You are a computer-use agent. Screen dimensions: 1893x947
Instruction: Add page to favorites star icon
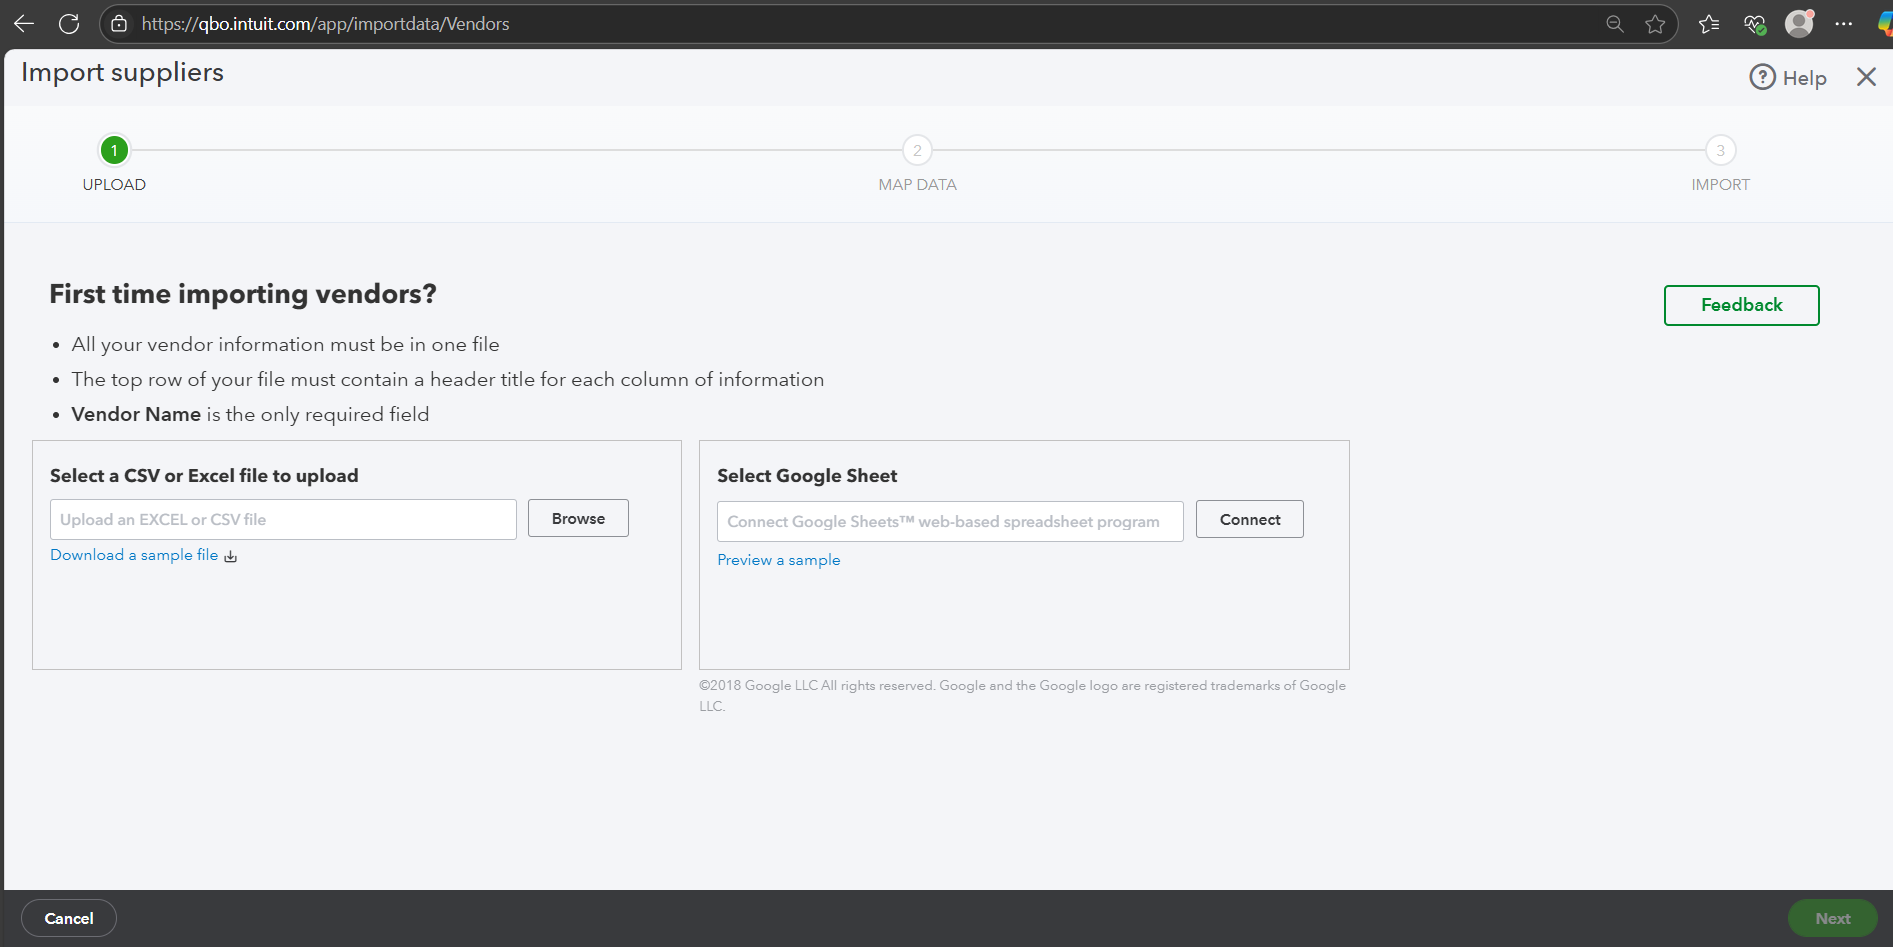pyautogui.click(x=1655, y=24)
